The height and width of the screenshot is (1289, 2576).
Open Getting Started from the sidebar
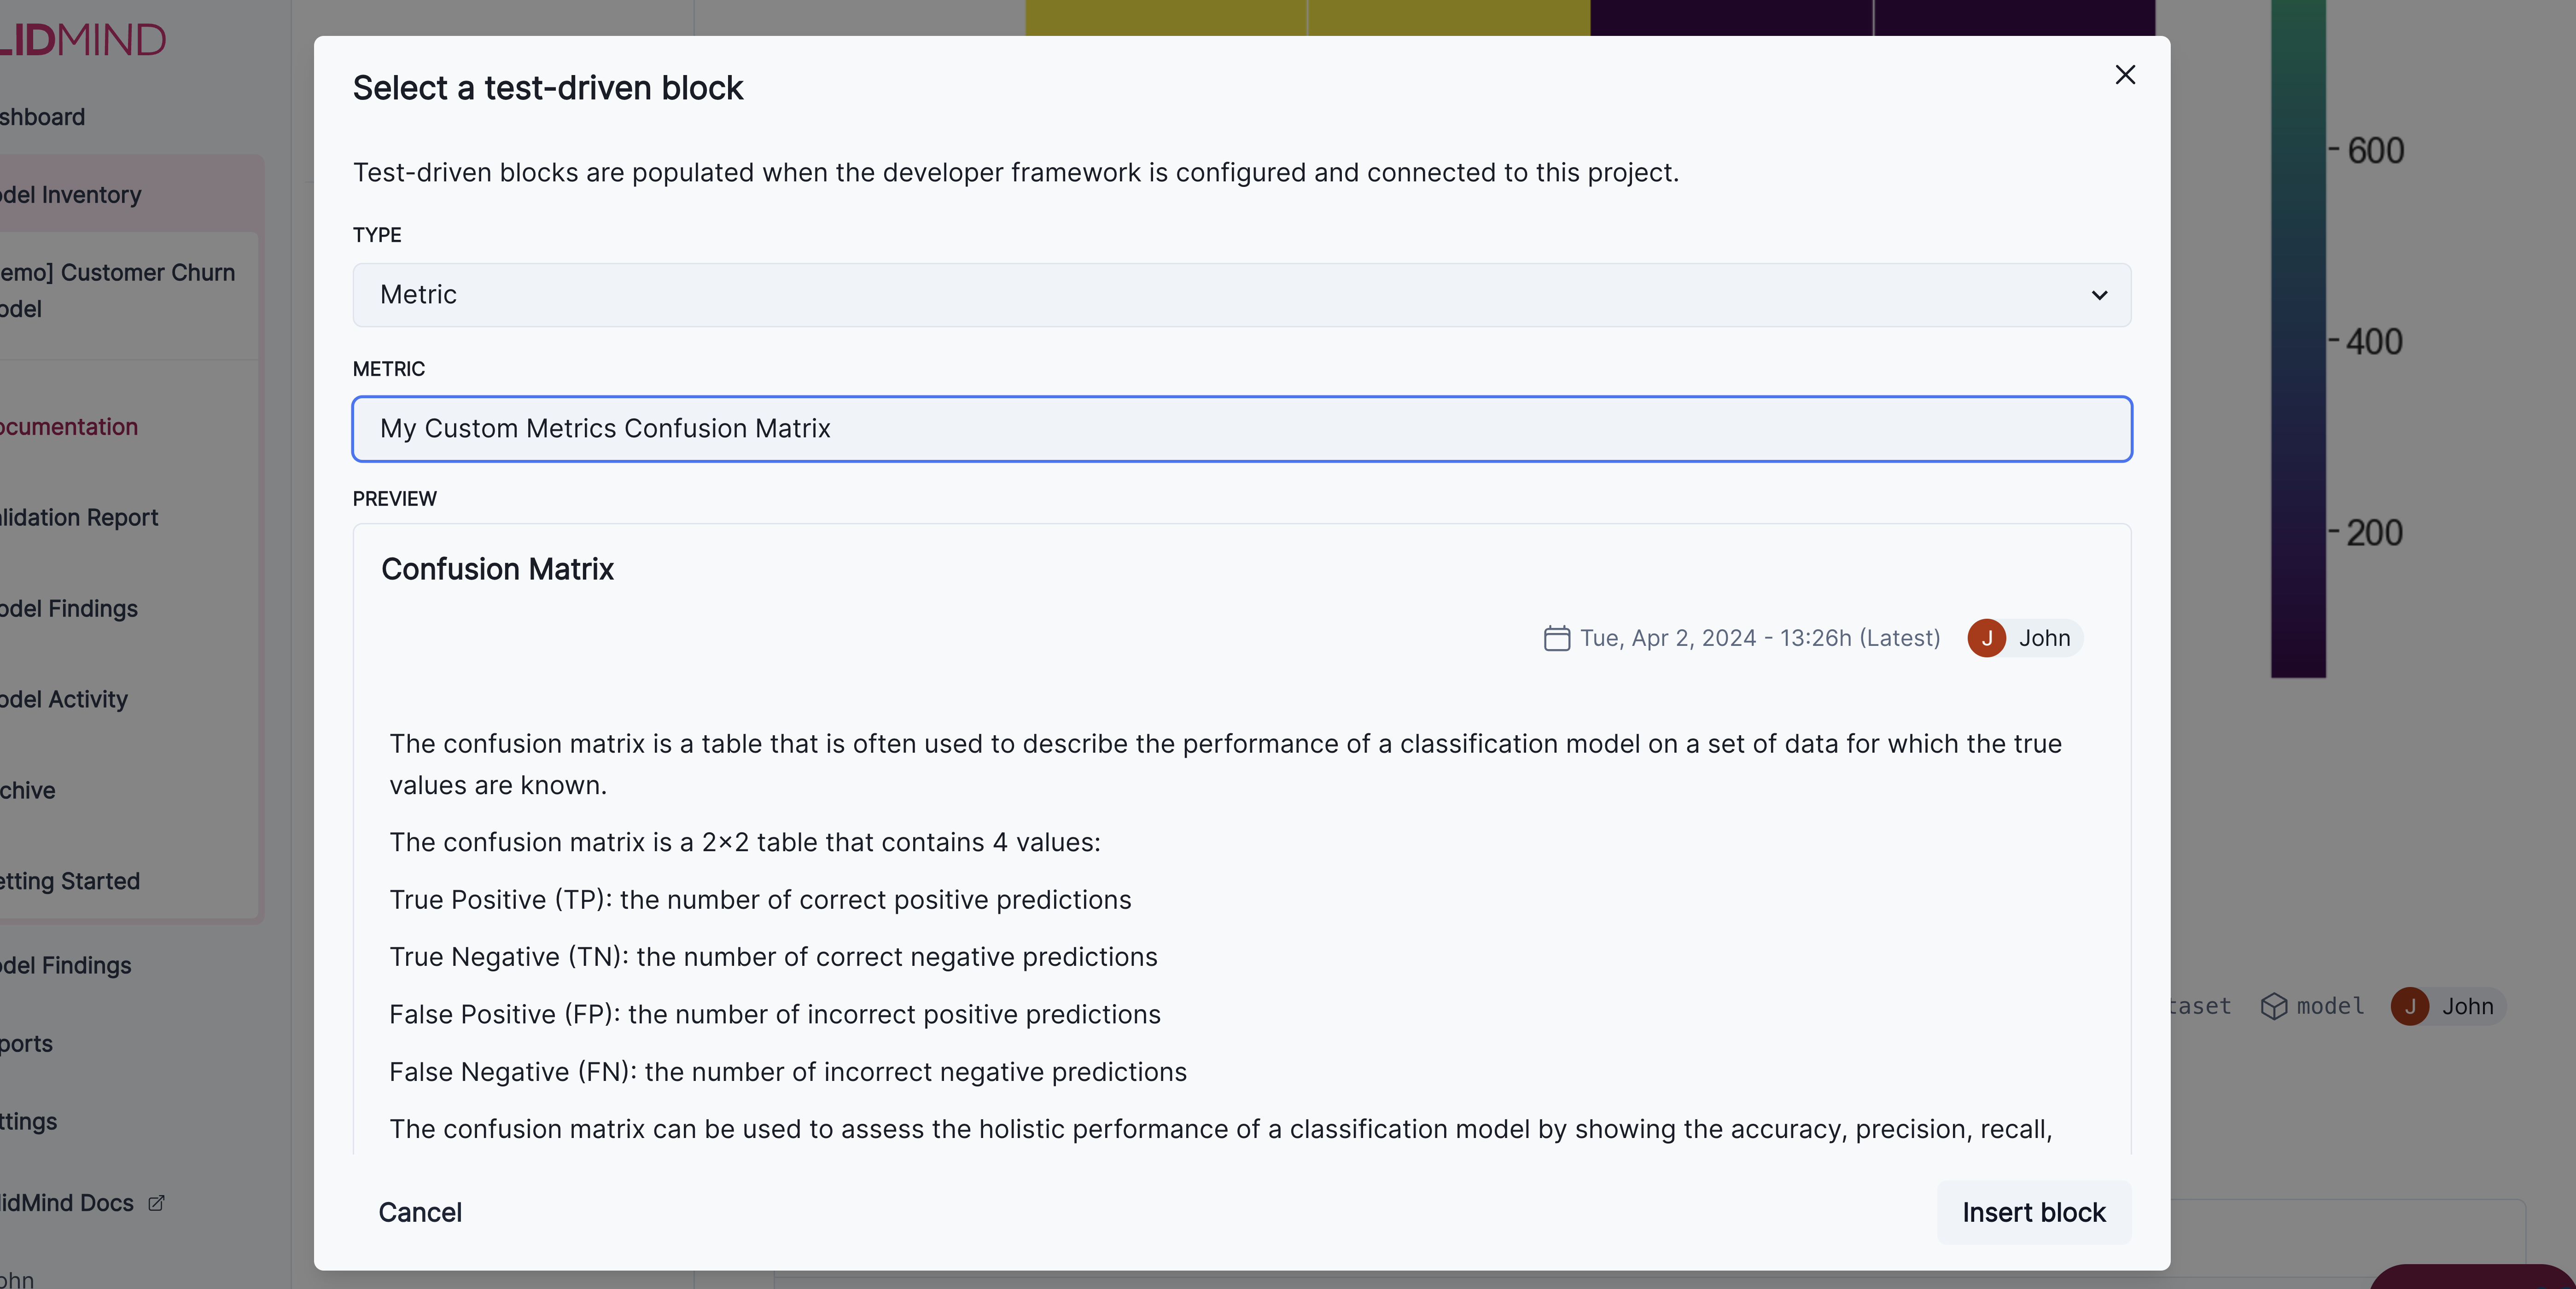[x=69, y=880]
